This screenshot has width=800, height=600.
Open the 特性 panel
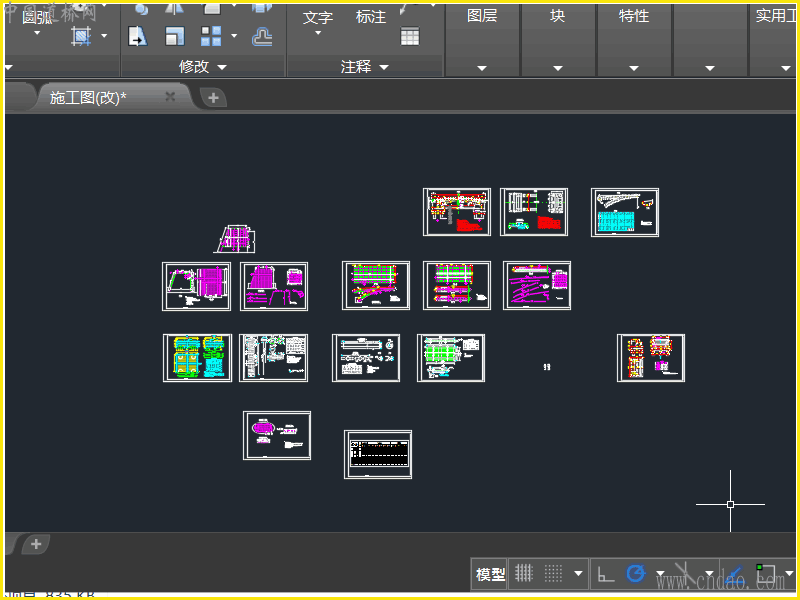point(633,17)
